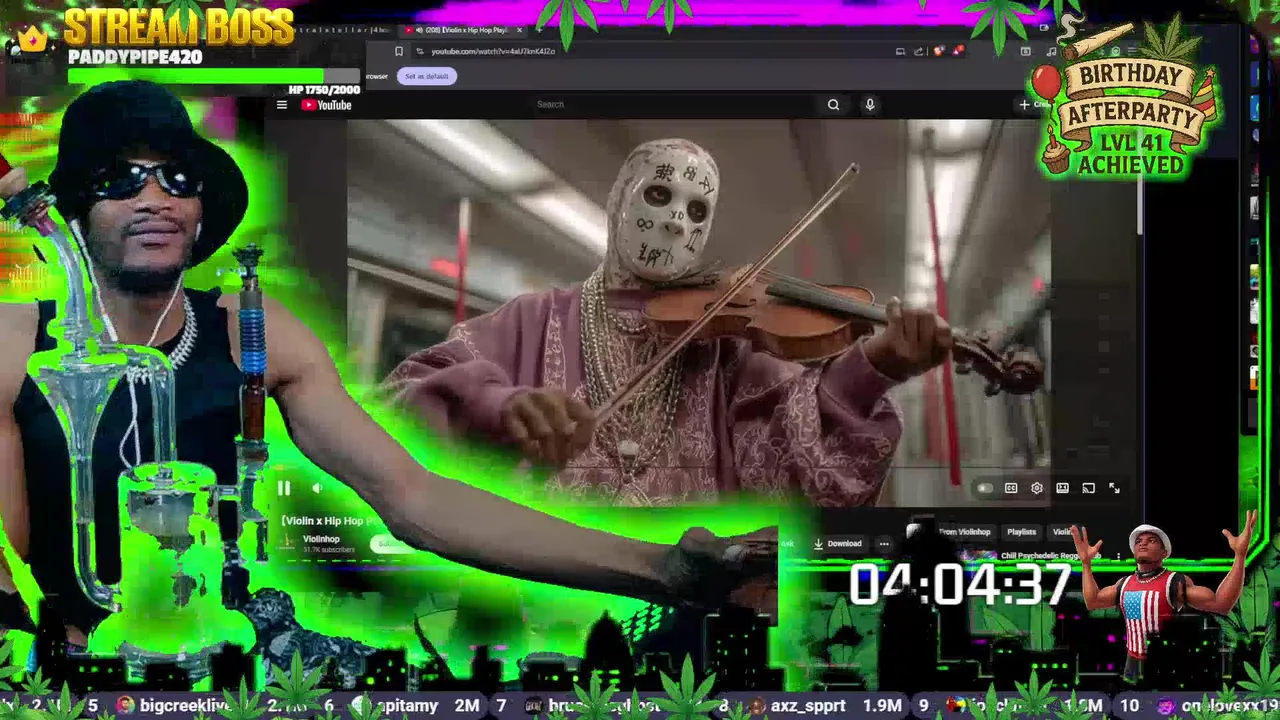Mute the video with the speaker icon
Image resolution: width=1280 pixels, height=720 pixels.
[317, 488]
